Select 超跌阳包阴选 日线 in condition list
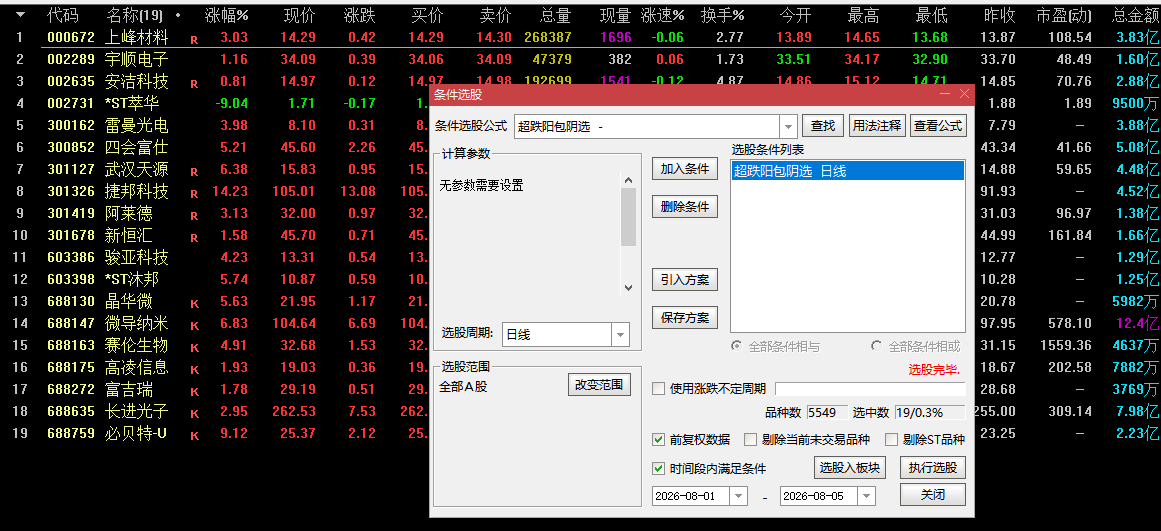 tap(848, 171)
